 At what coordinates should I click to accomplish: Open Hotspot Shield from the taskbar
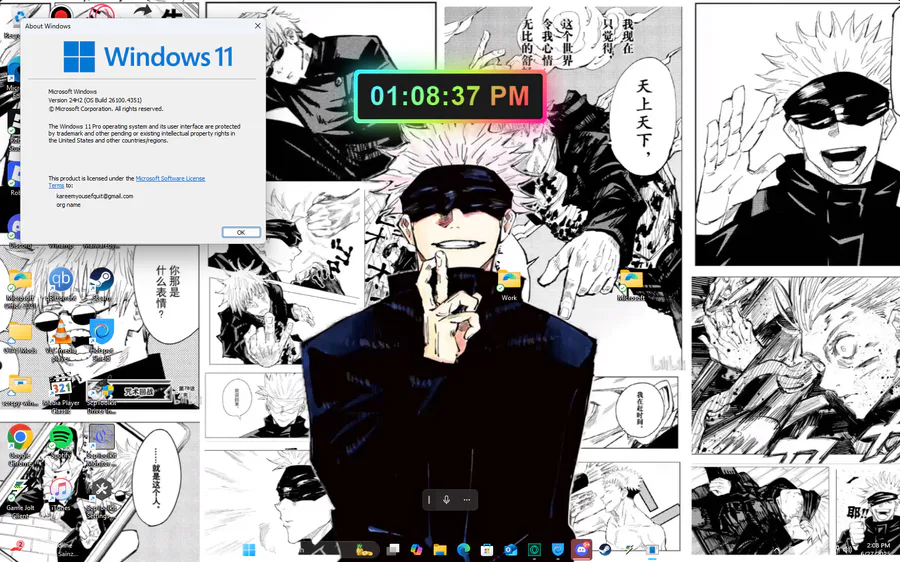point(558,550)
